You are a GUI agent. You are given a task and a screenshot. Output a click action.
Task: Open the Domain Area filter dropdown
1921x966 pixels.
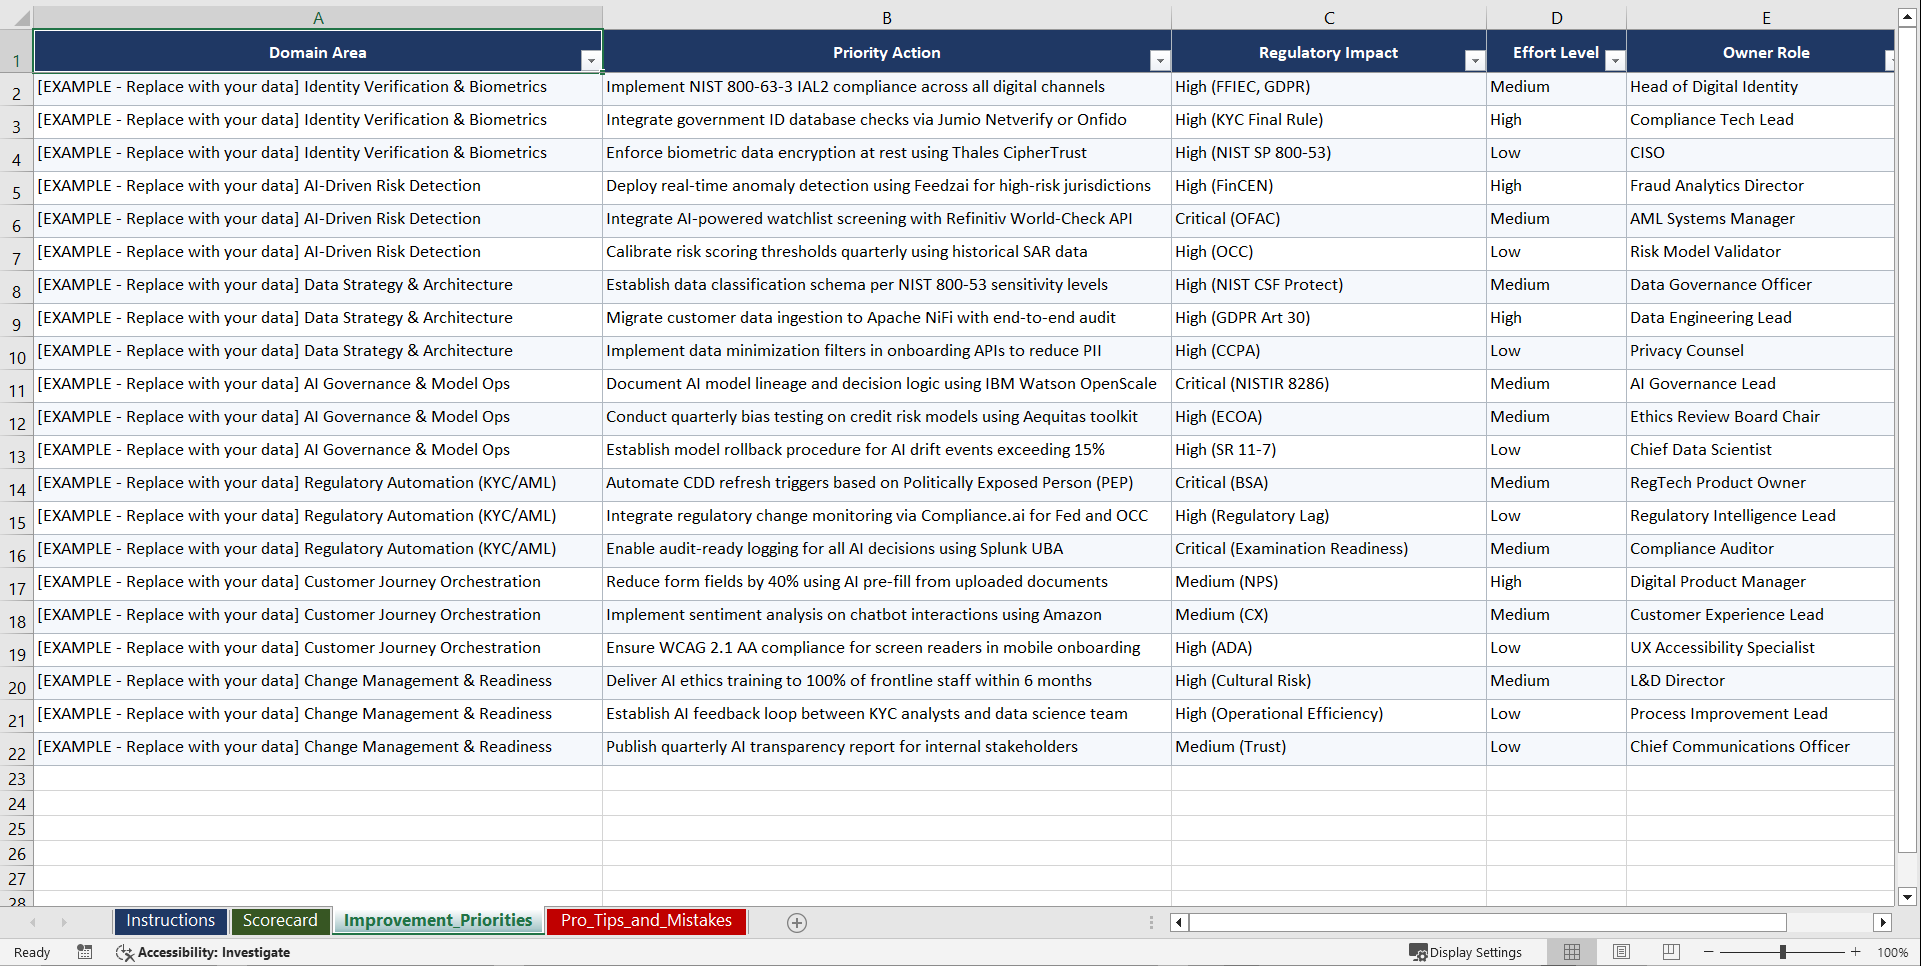pos(591,61)
